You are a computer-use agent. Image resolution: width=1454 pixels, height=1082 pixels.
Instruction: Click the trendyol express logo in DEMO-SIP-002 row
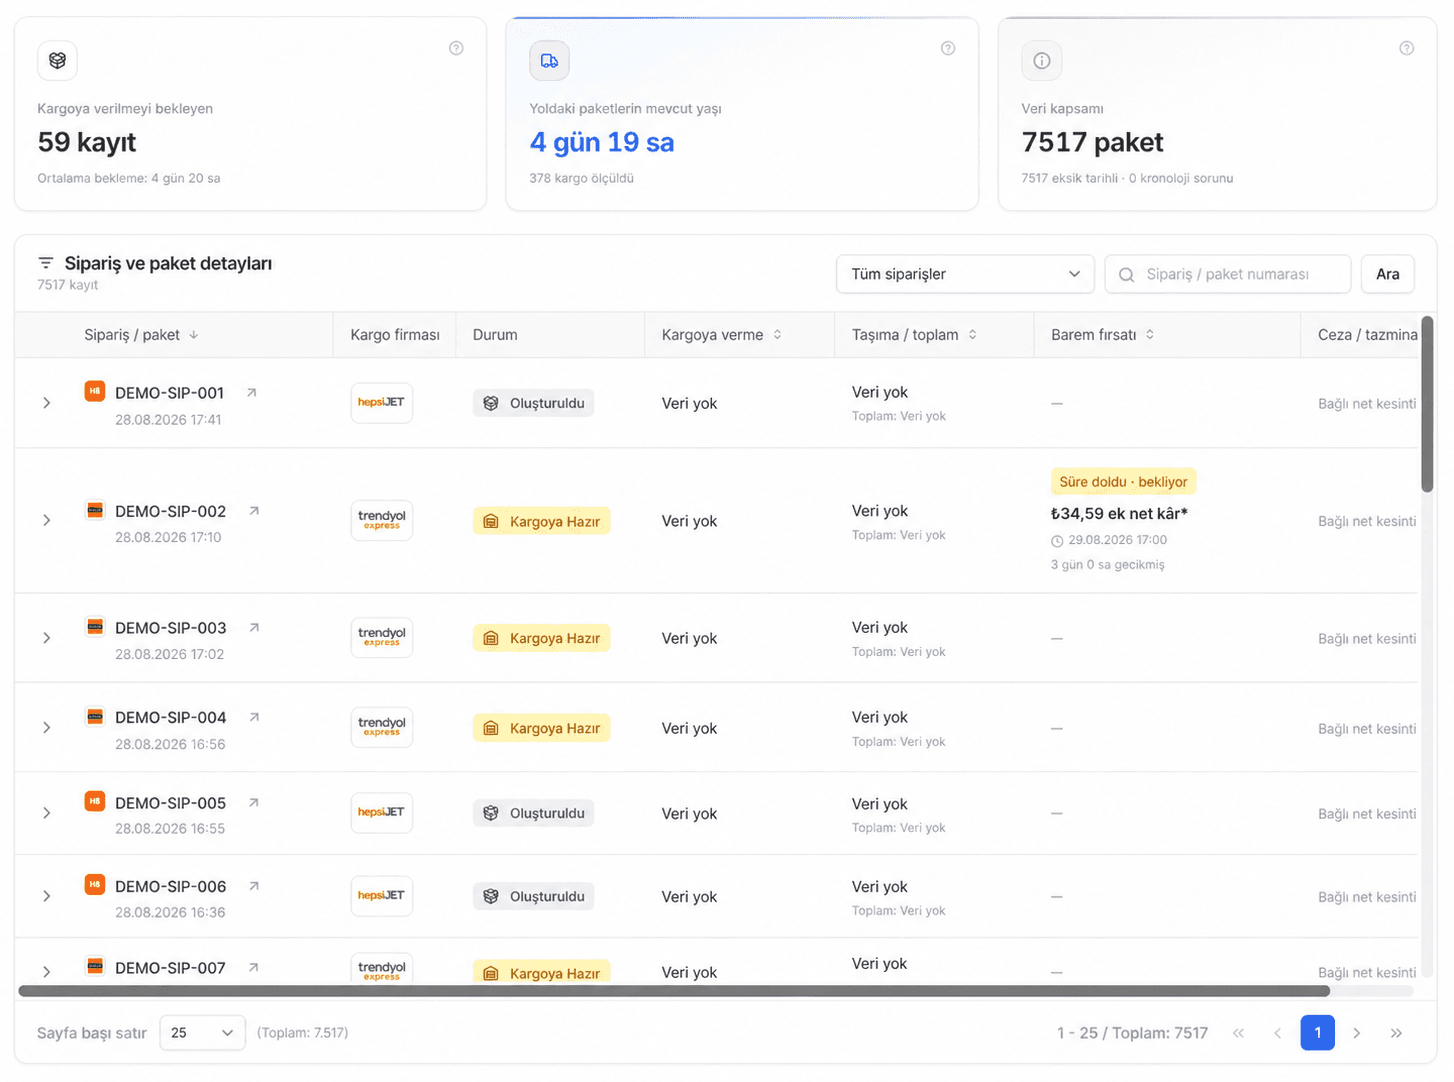tap(381, 520)
